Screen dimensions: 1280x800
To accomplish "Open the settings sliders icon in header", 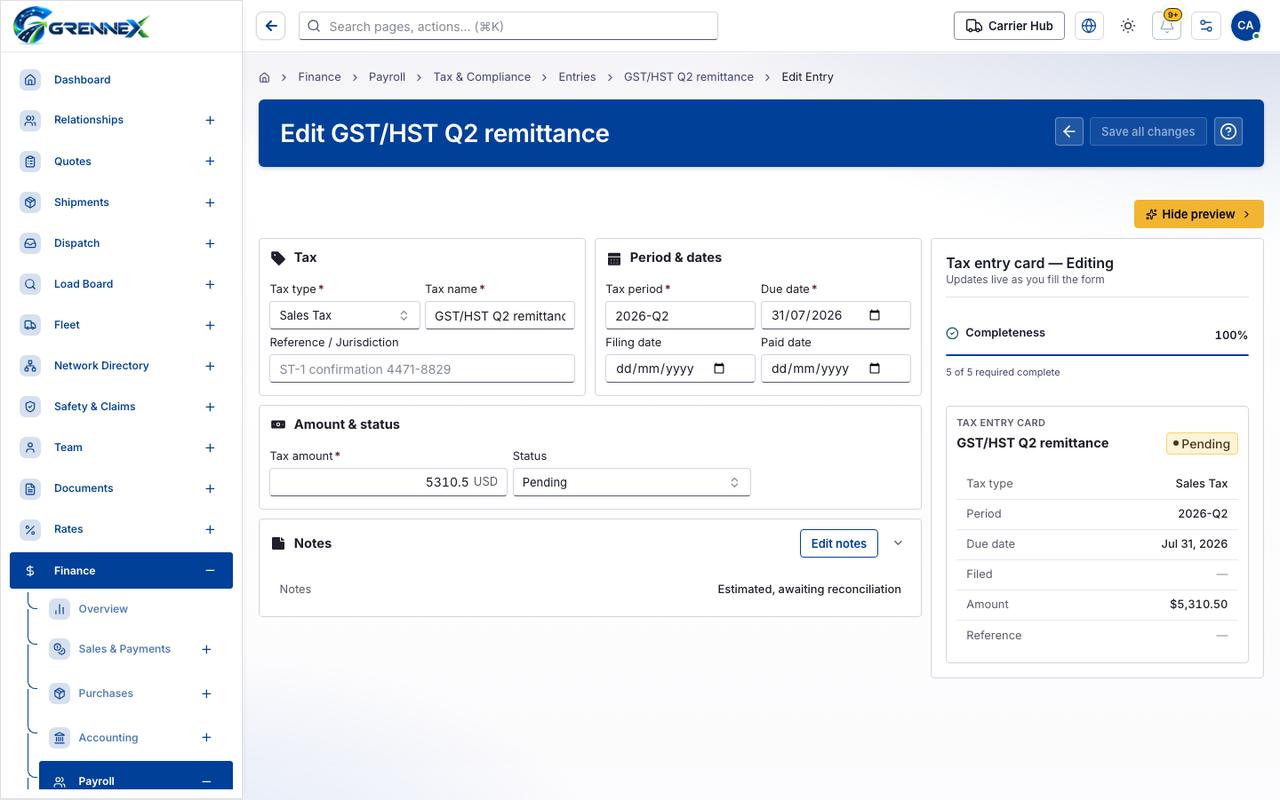I will point(1206,26).
